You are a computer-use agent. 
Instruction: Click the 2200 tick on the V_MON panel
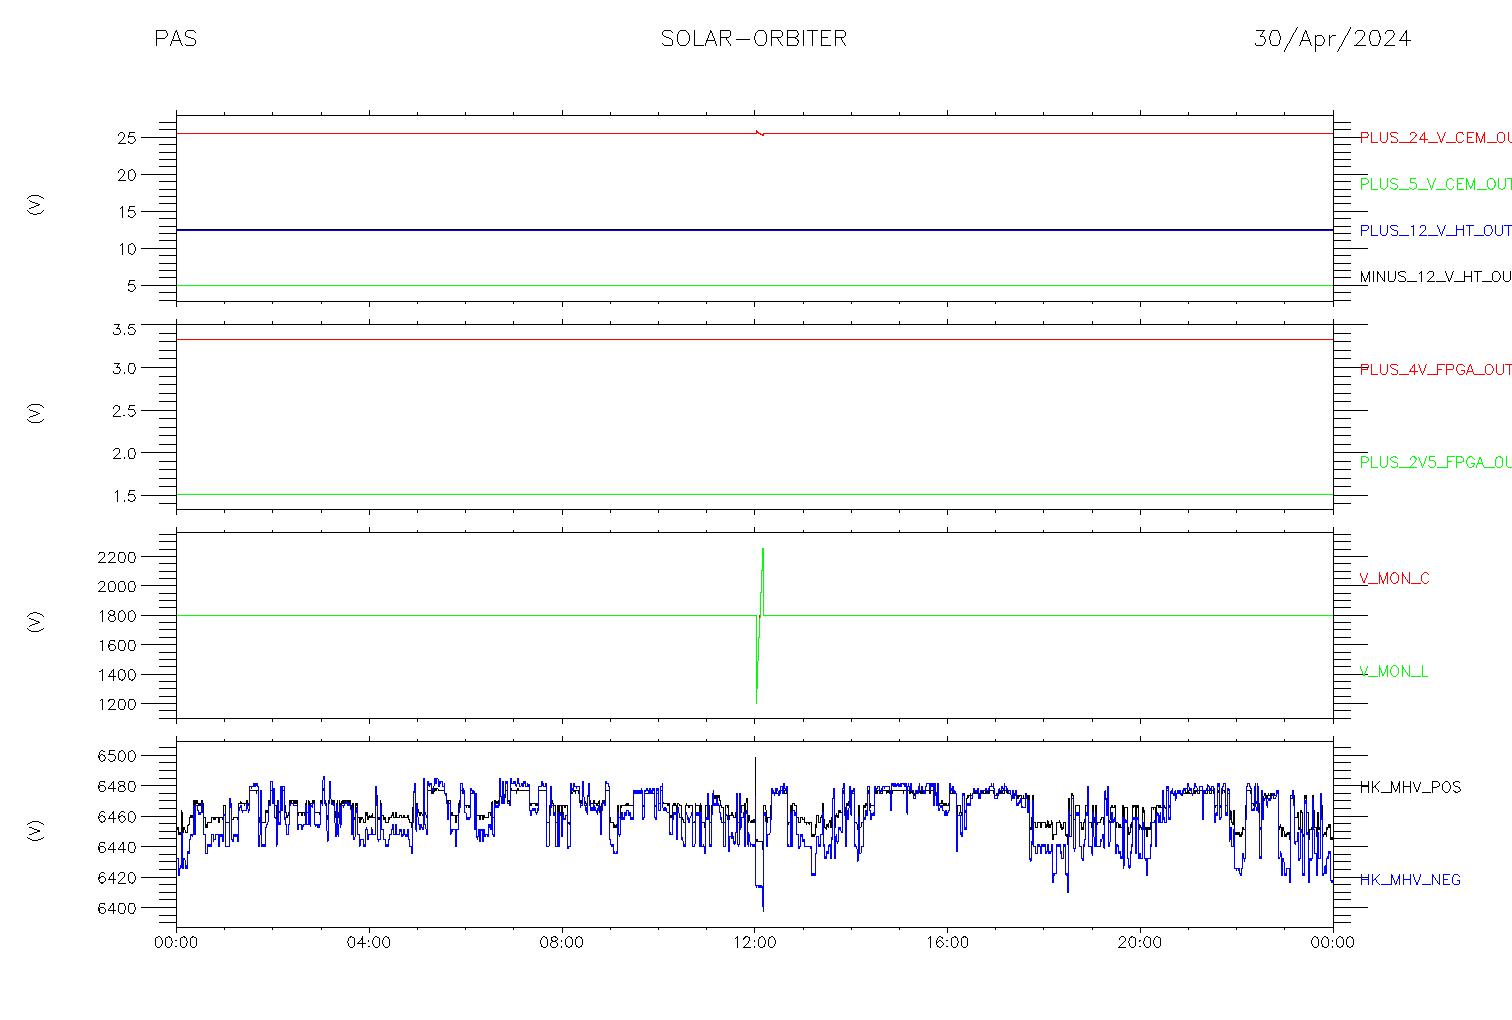click(x=117, y=556)
